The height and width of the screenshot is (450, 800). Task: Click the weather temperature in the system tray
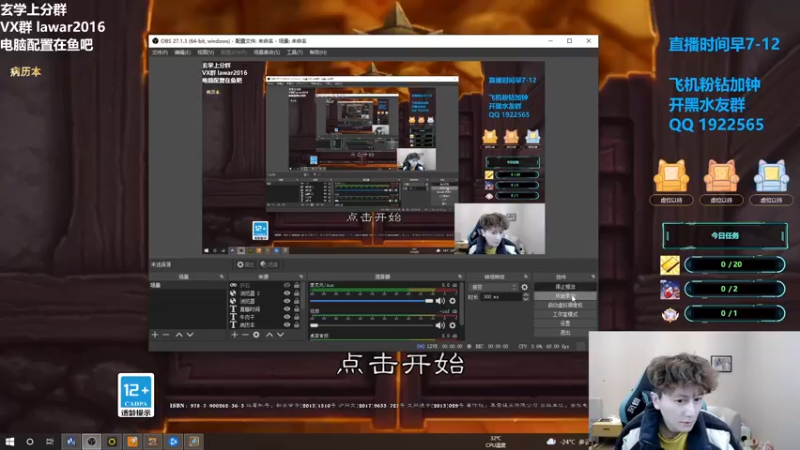(567, 441)
